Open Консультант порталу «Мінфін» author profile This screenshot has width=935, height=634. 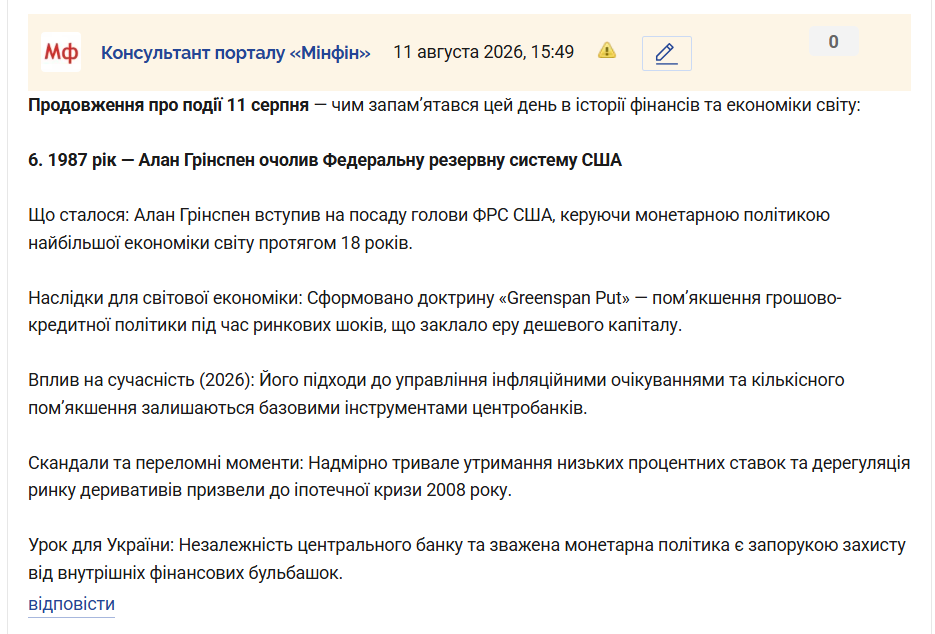pyautogui.click(x=236, y=52)
